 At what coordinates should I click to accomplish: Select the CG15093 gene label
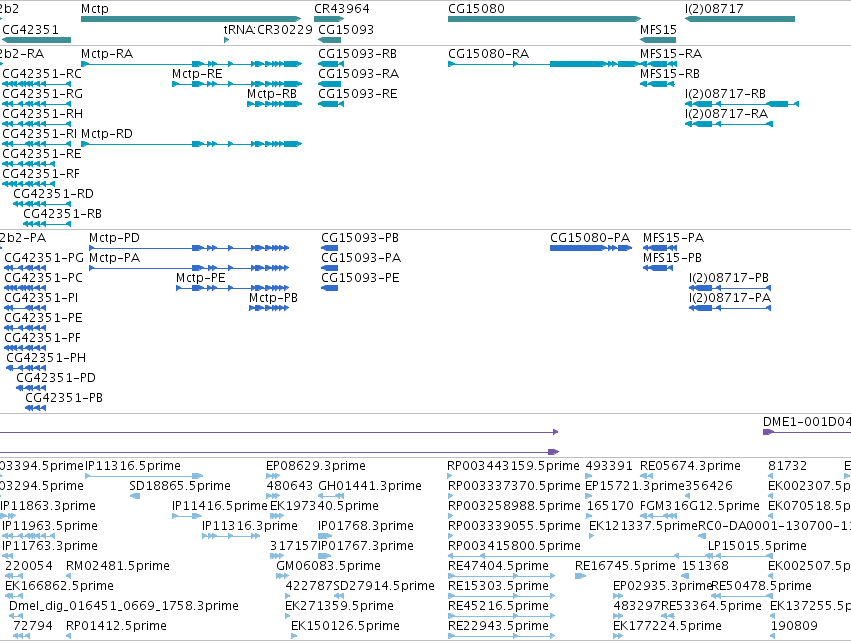[346, 29]
